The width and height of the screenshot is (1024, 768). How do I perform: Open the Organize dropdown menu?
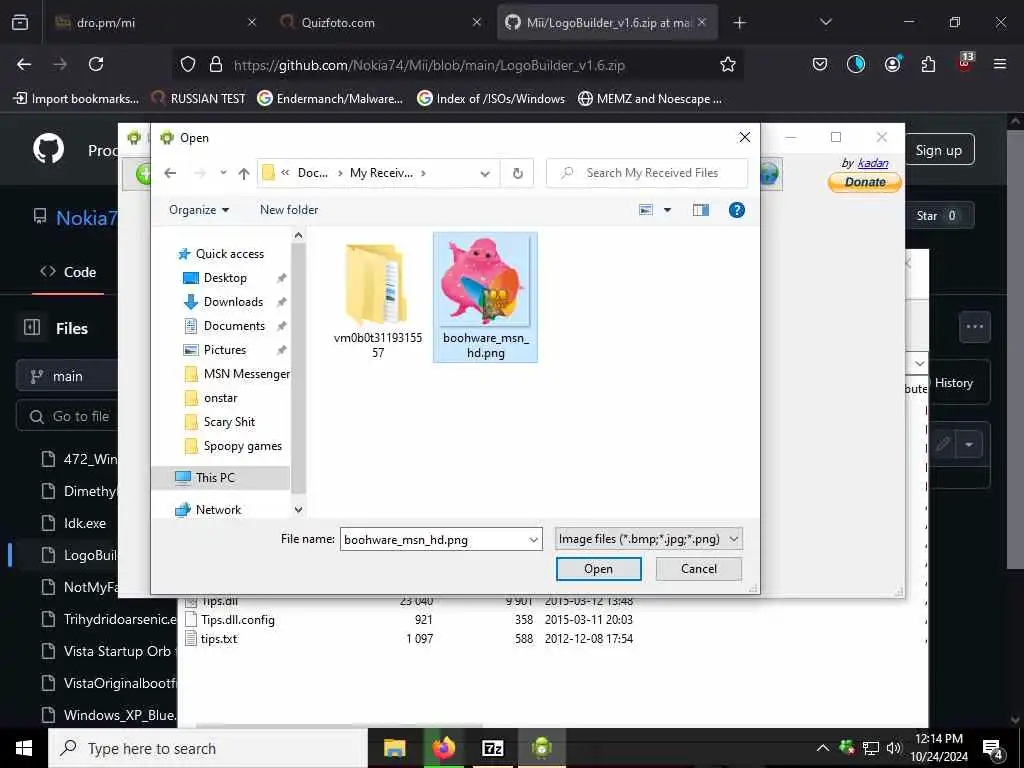199,210
